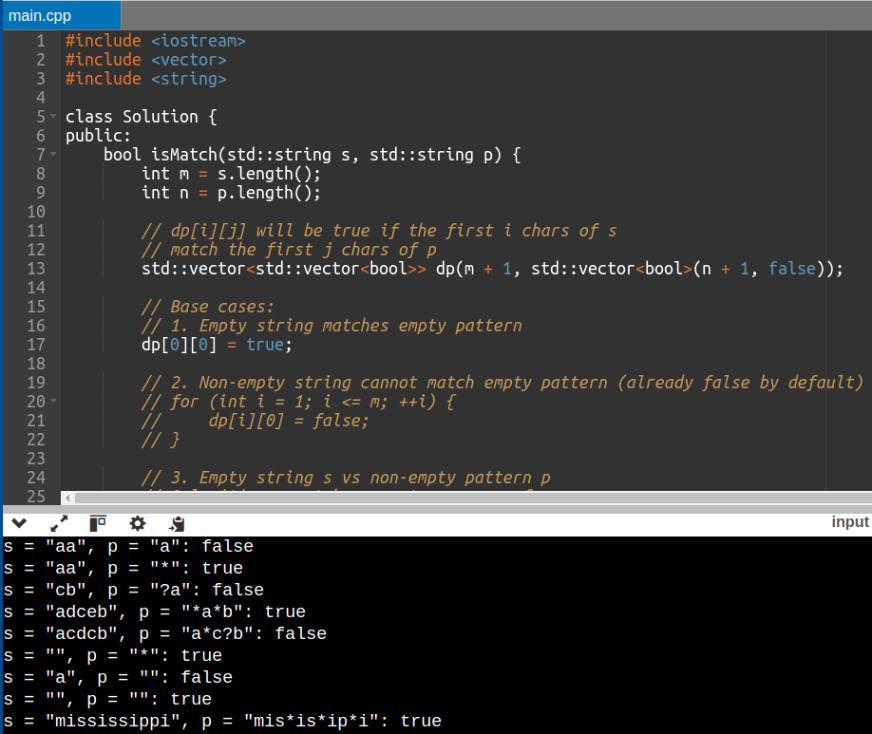Screen dimensions: 872x734
Task: Click the 'class Solution {' text
Action: (x=141, y=117)
